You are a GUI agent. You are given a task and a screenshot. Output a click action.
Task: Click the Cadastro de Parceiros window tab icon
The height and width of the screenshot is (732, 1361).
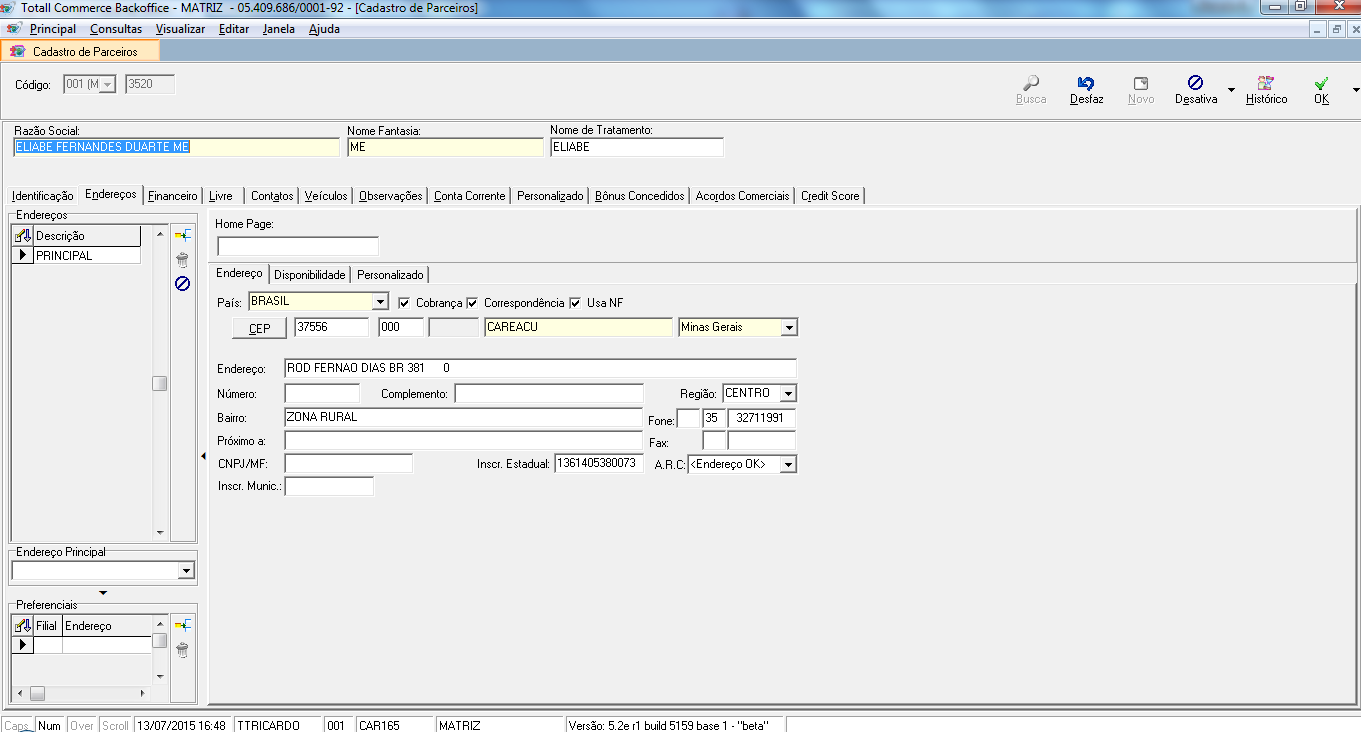(17, 51)
